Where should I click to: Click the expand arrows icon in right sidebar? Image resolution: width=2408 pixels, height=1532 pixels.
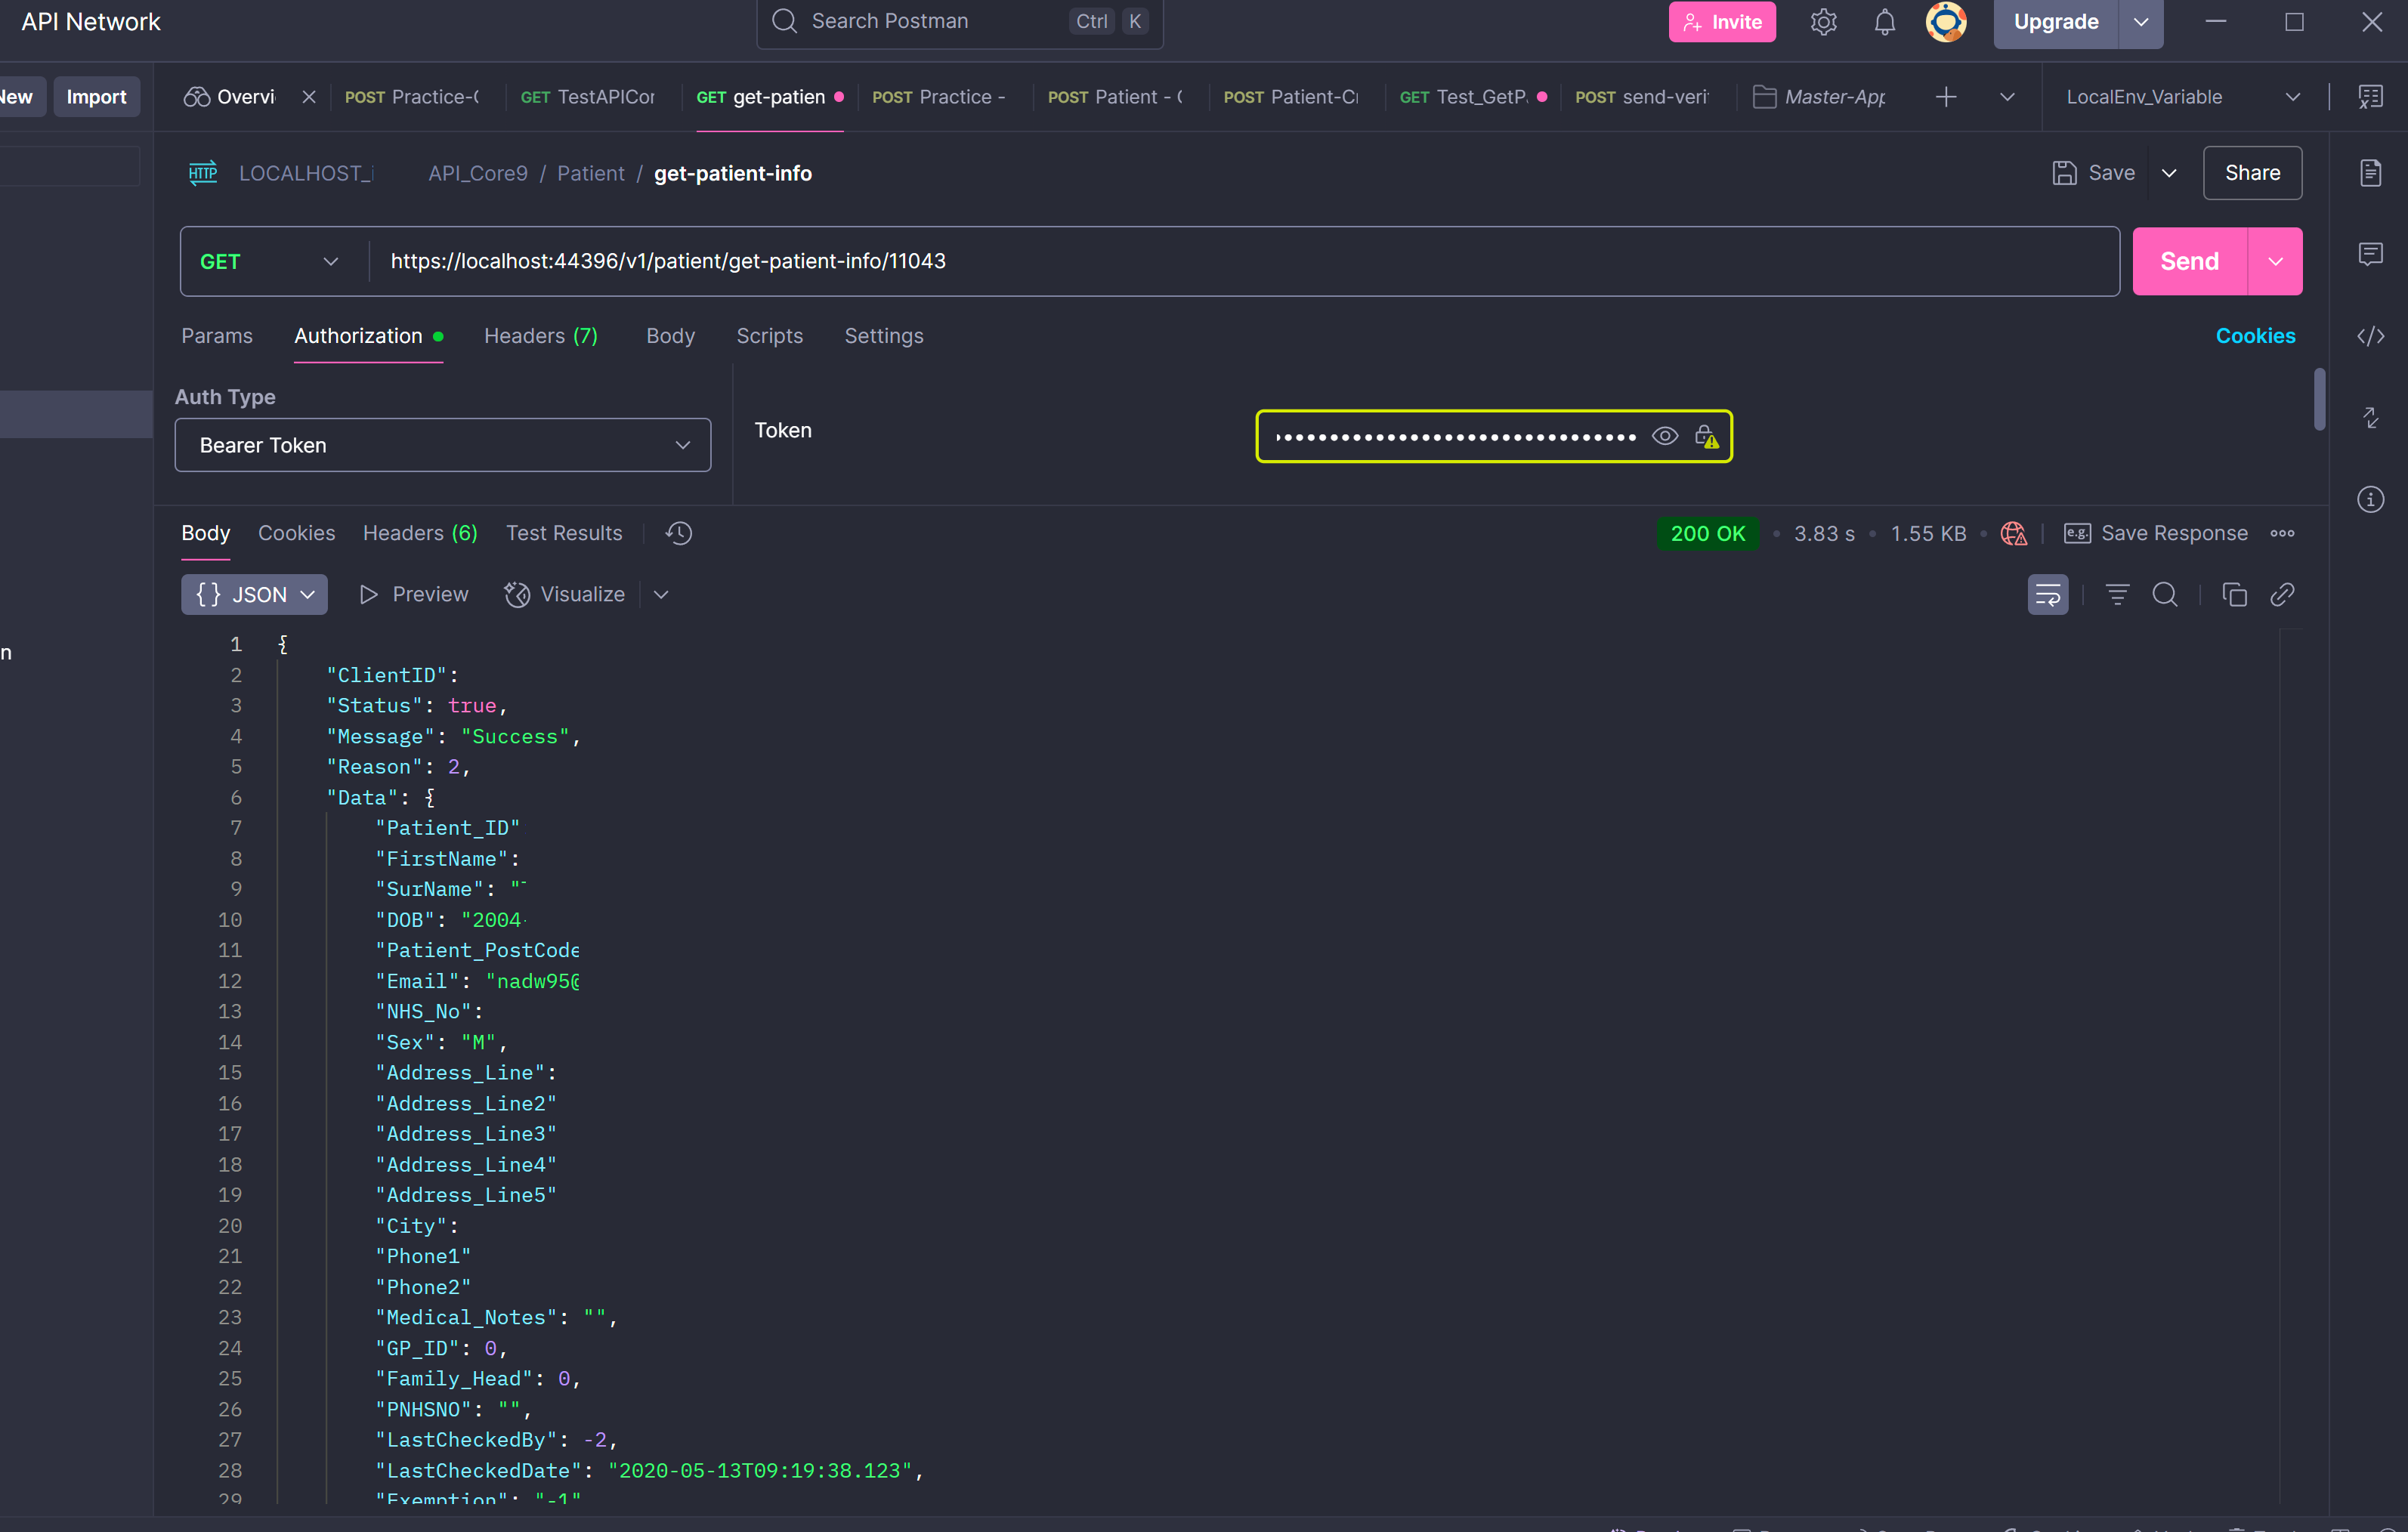click(x=2370, y=417)
